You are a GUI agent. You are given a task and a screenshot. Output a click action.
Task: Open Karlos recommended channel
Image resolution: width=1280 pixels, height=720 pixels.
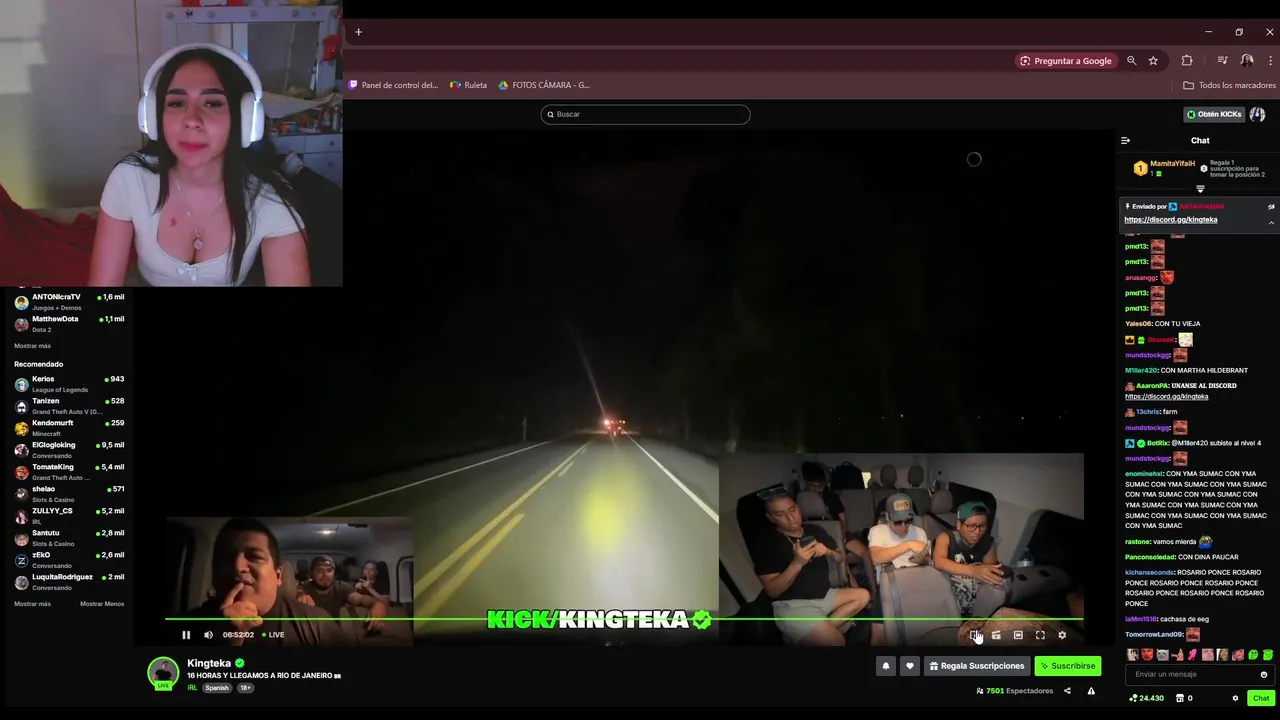pyautogui.click(x=69, y=384)
